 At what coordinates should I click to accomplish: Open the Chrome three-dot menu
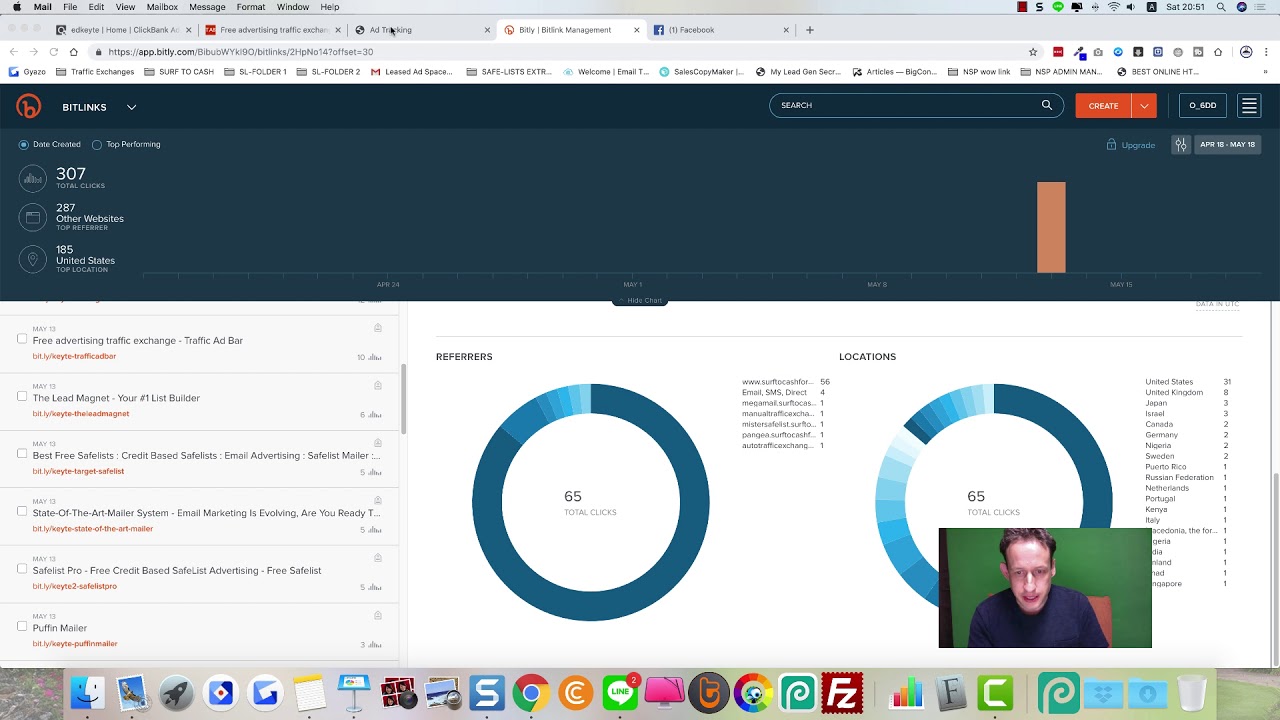pos(1265,52)
